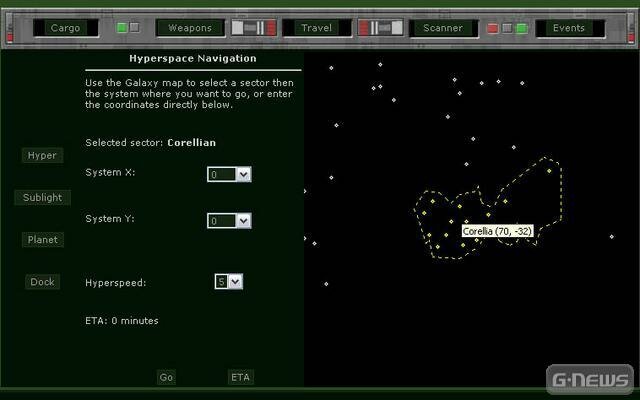
Task: Click the Dock option
Action: pyautogui.click(x=42, y=282)
